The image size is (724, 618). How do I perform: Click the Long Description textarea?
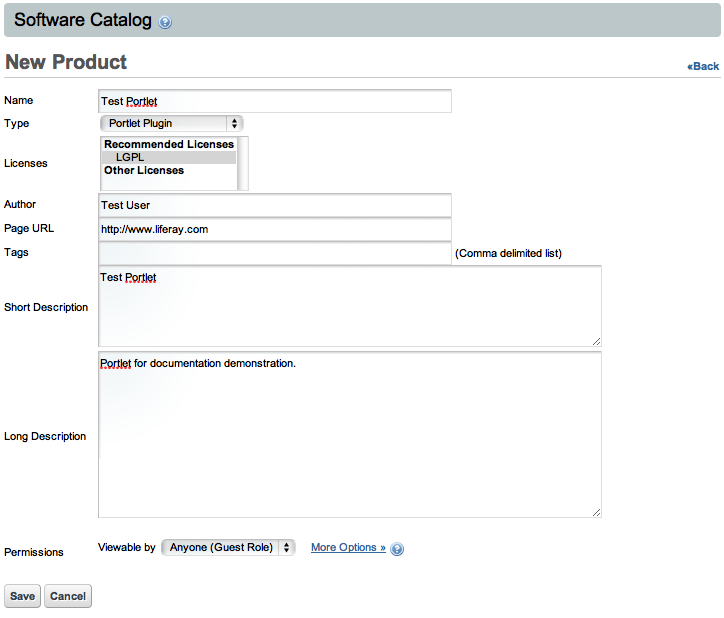350,435
